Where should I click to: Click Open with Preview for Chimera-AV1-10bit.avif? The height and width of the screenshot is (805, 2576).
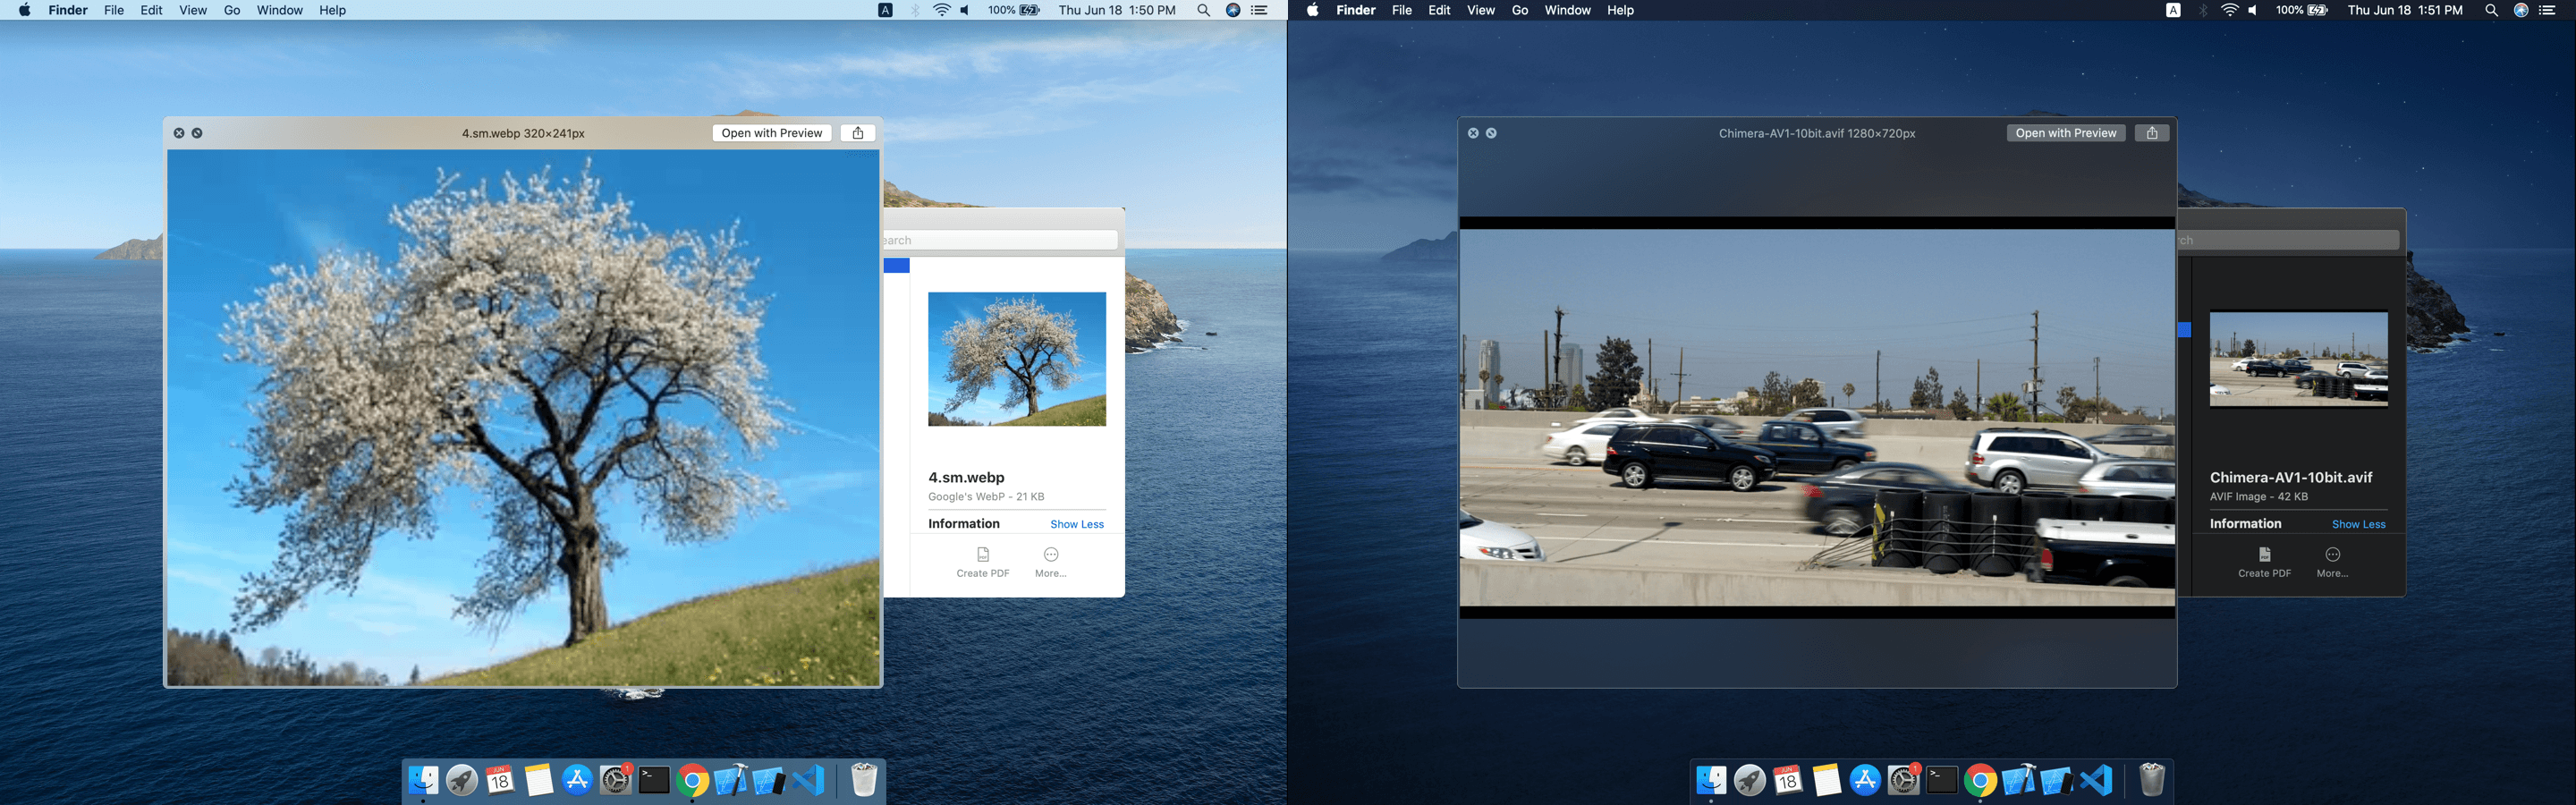tap(2065, 133)
